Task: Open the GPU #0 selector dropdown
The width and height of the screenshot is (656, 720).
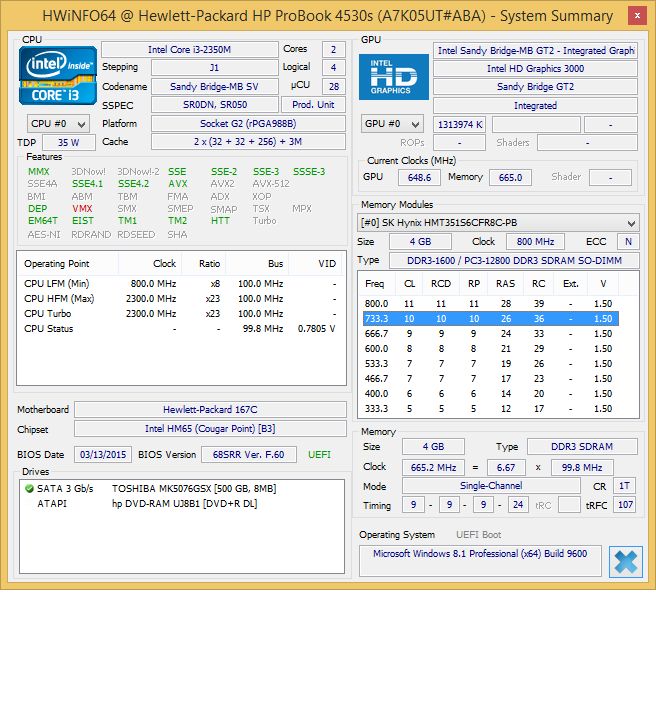Action: [392, 124]
